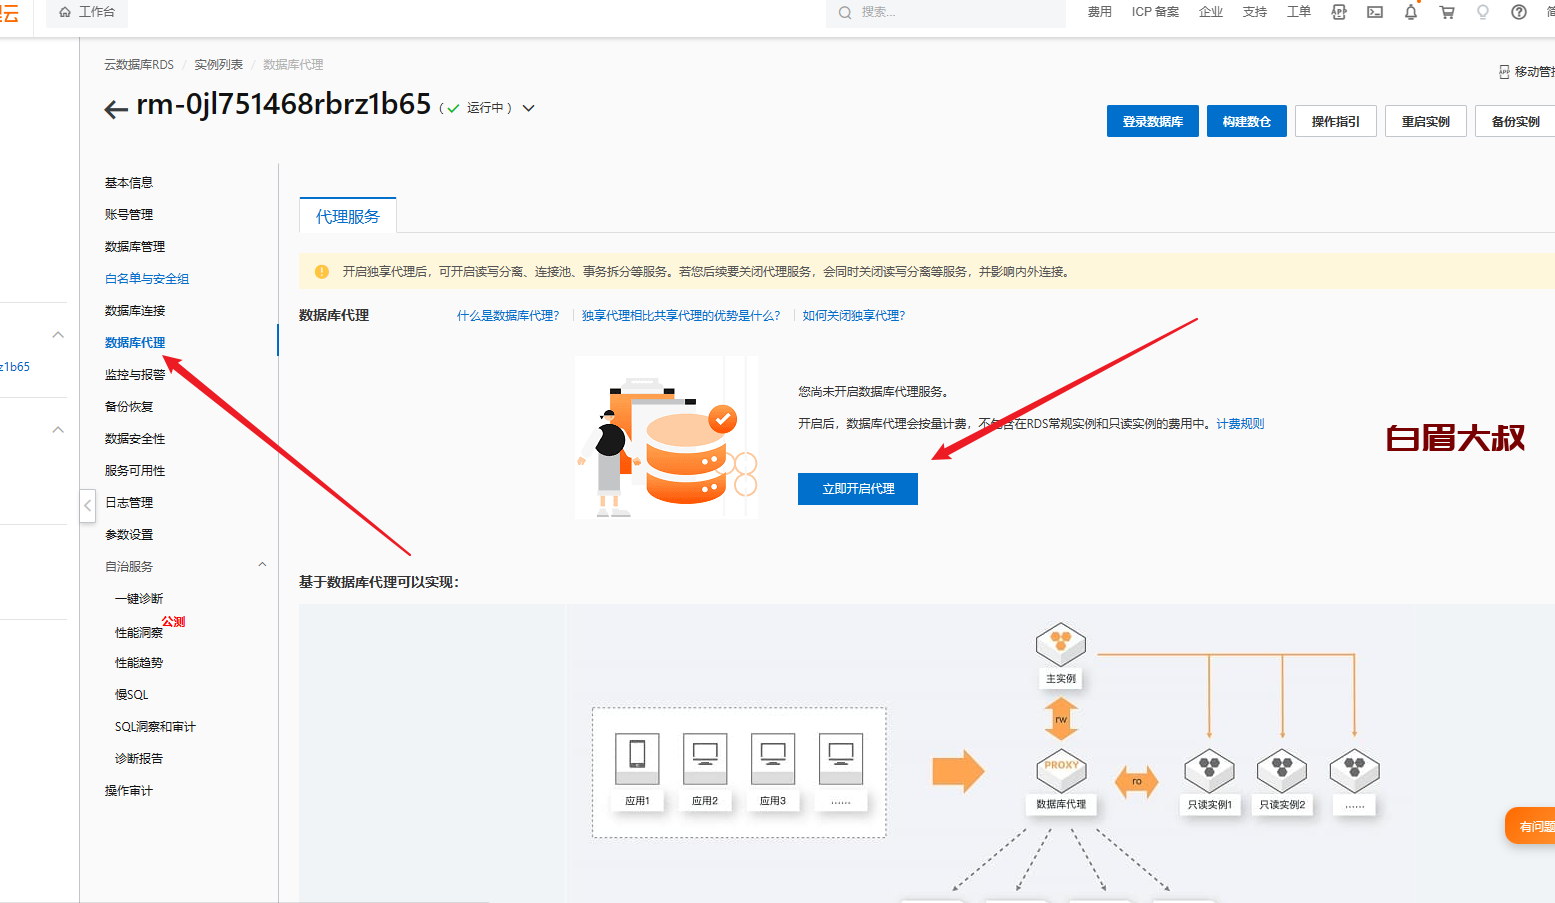Open 服务可用性 in the side menu
The width and height of the screenshot is (1555, 903).
(135, 471)
